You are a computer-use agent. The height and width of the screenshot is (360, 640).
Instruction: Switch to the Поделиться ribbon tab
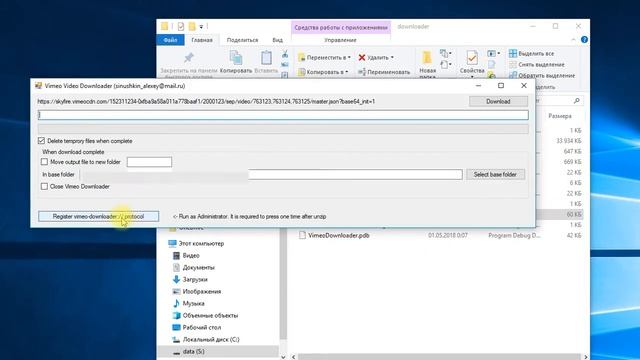click(242, 40)
